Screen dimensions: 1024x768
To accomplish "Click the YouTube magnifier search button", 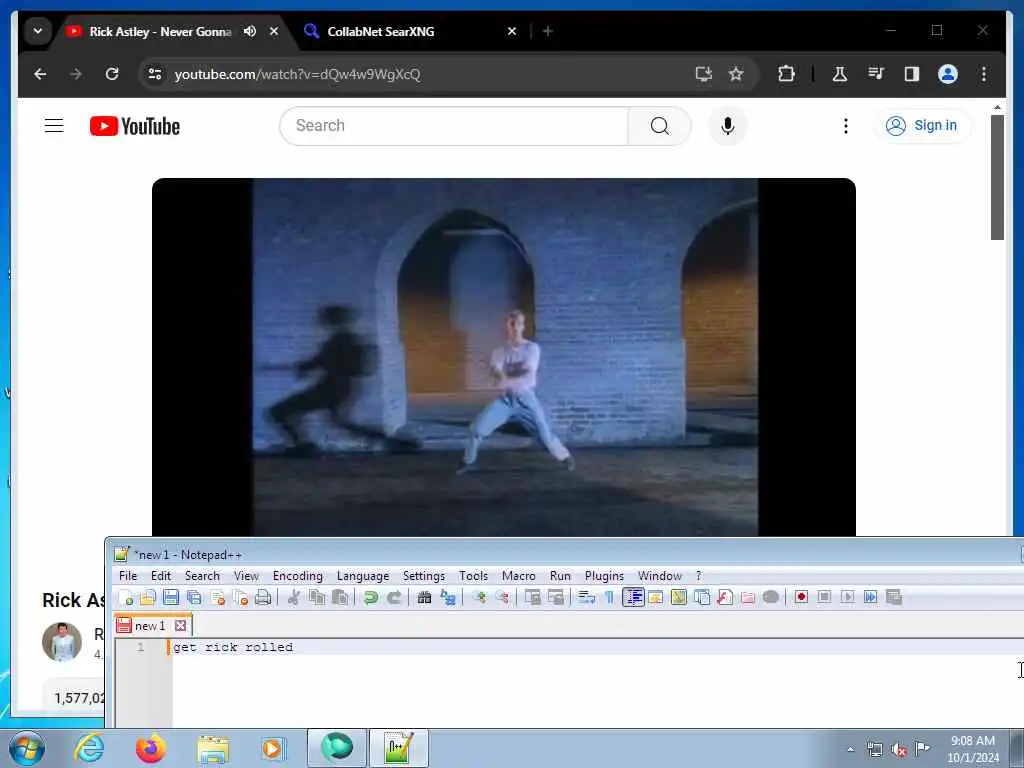I will click(660, 125).
